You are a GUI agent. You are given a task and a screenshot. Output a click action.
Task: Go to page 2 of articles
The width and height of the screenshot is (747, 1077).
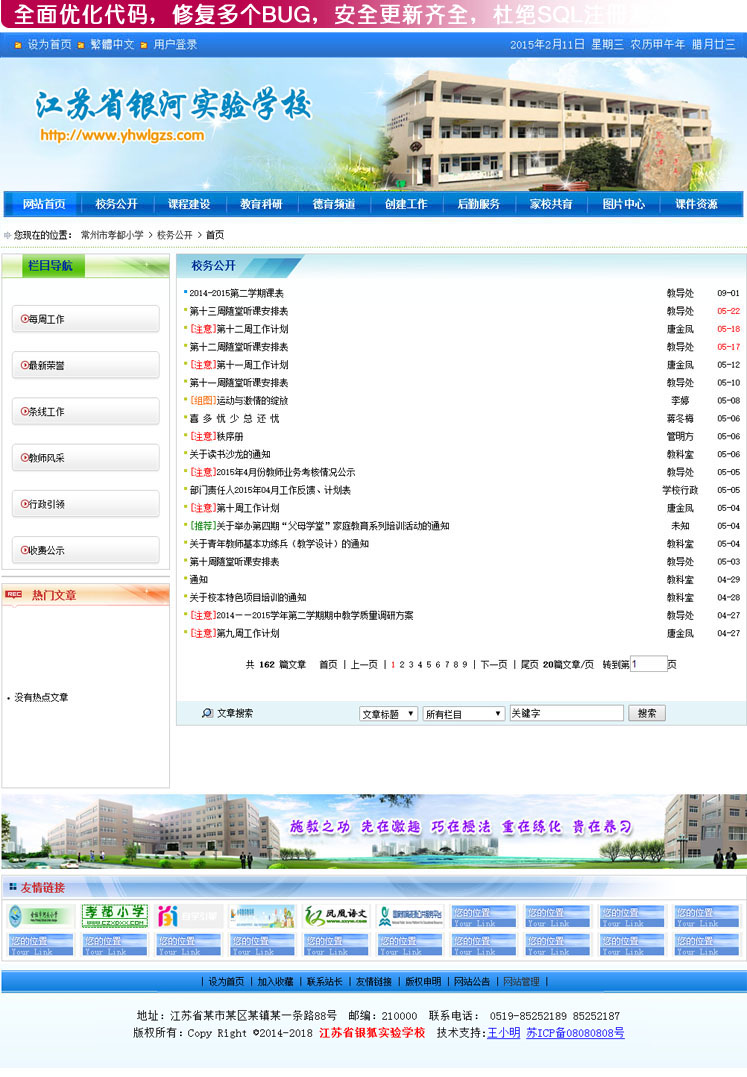click(x=402, y=665)
